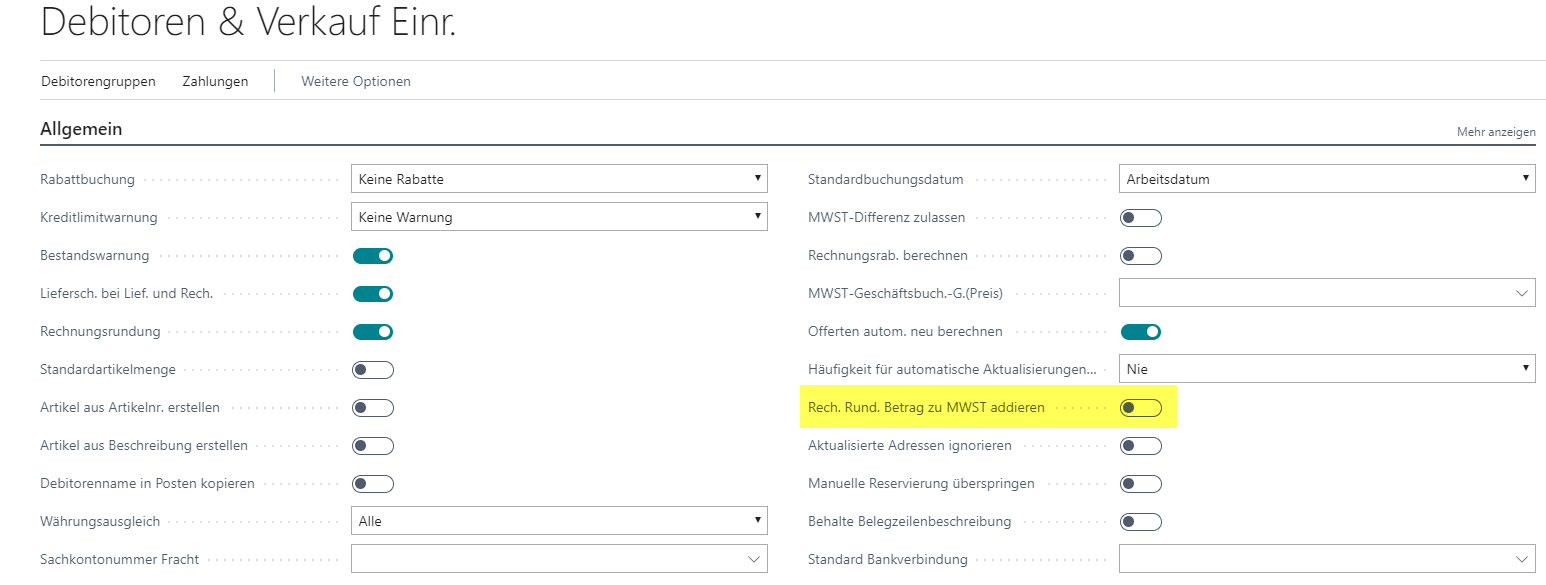Toggle Debitorenname in Posten kopieren
Screen dimensions: 1546x585
coord(373,484)
